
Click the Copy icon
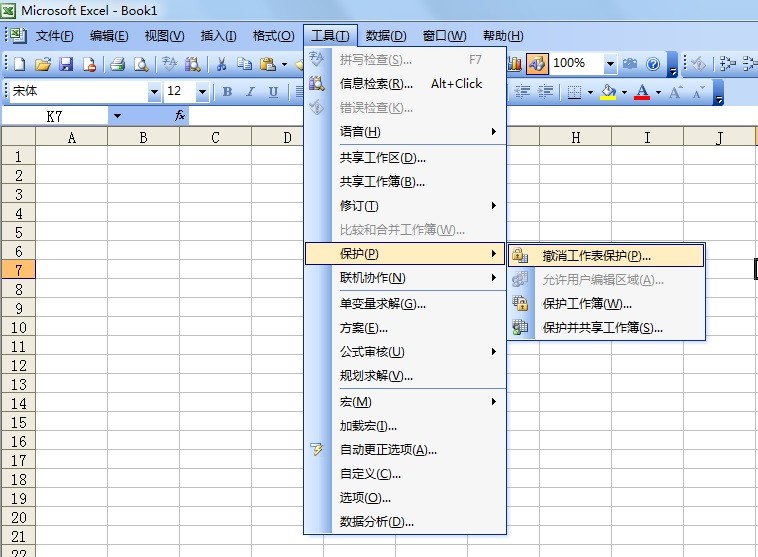coord(244,64)
